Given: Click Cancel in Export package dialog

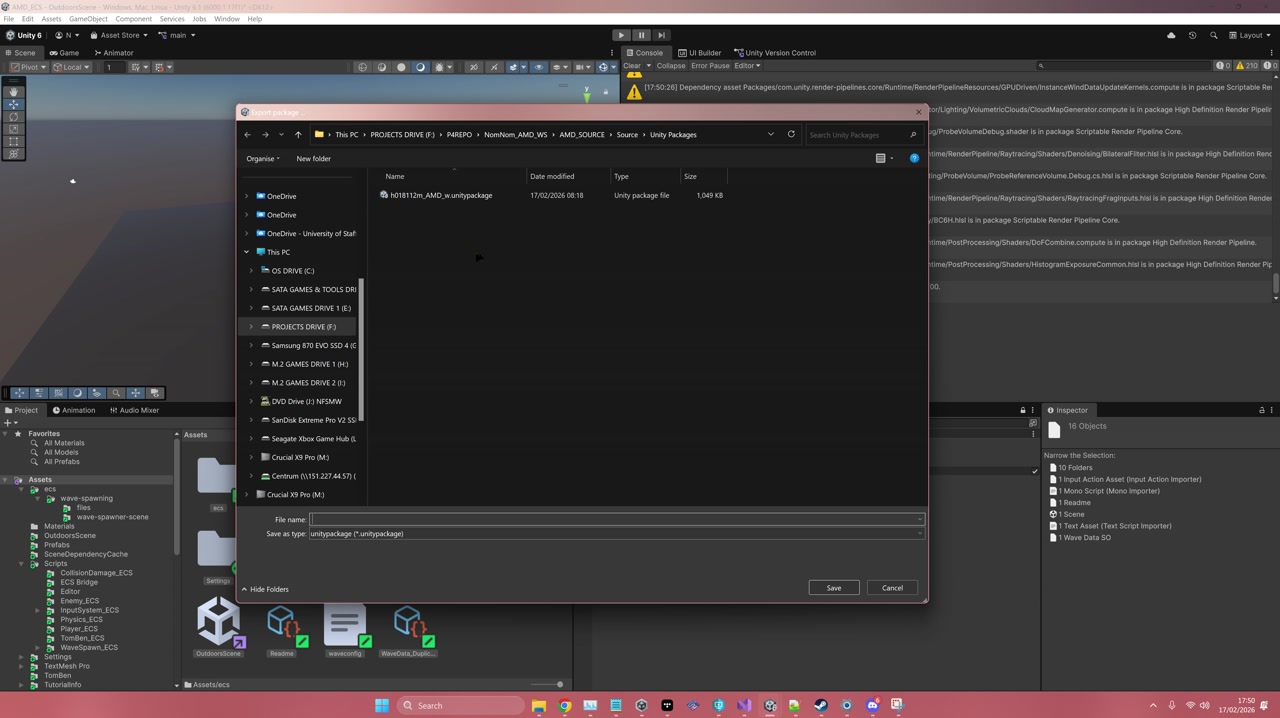Looking at the screenshot, I should coord(892,588).
